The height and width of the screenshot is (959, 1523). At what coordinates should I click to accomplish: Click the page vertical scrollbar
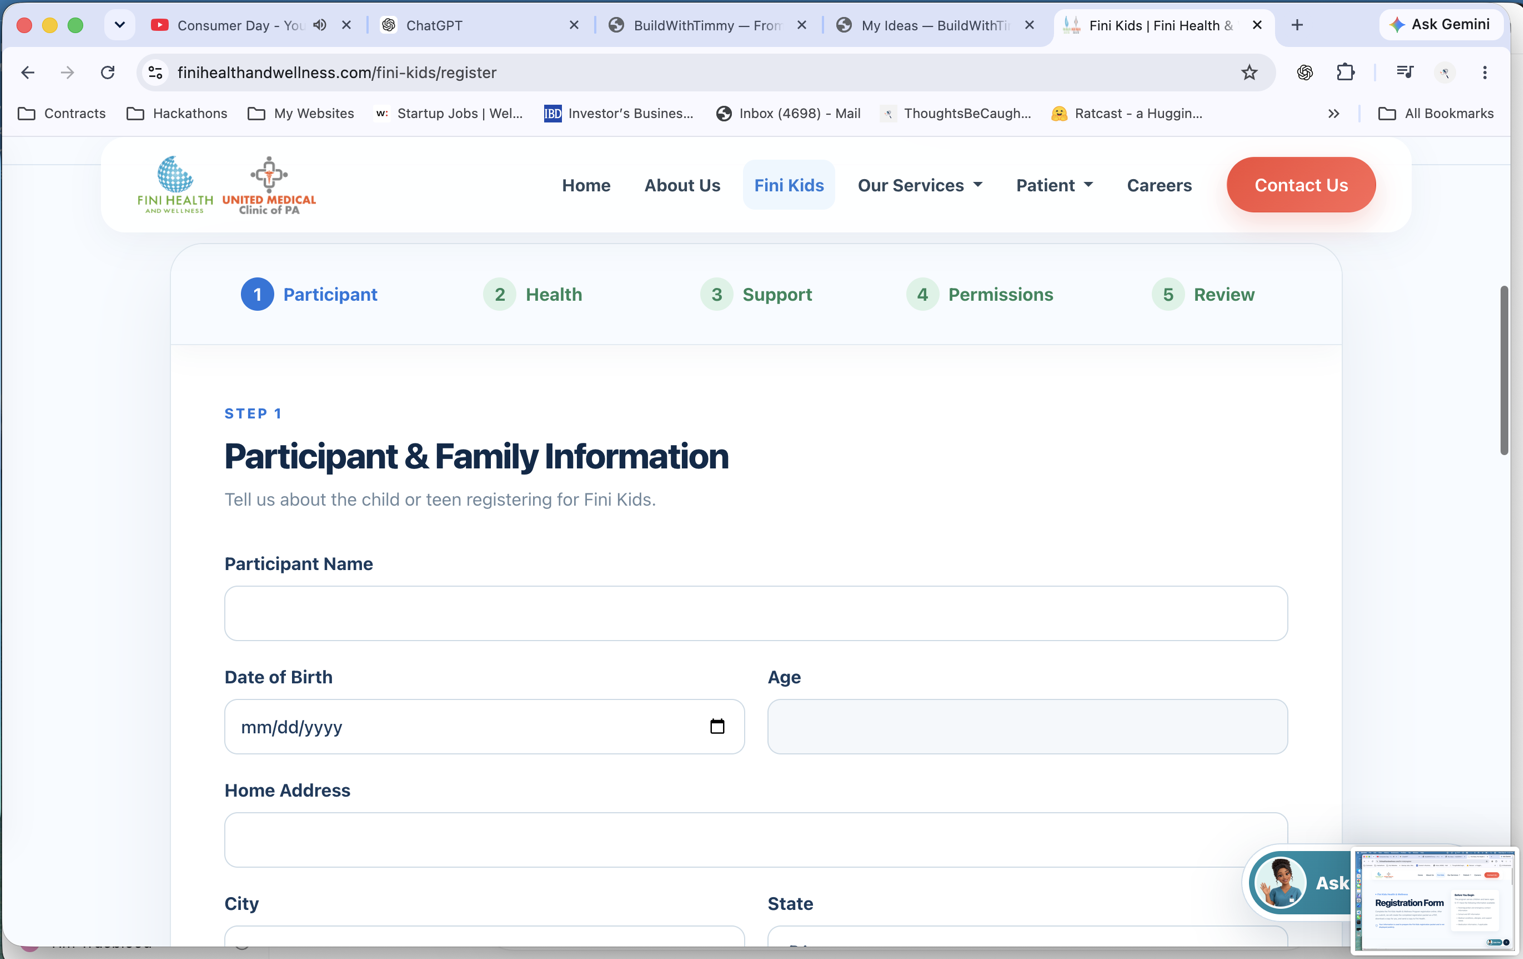click(1504, 371)
